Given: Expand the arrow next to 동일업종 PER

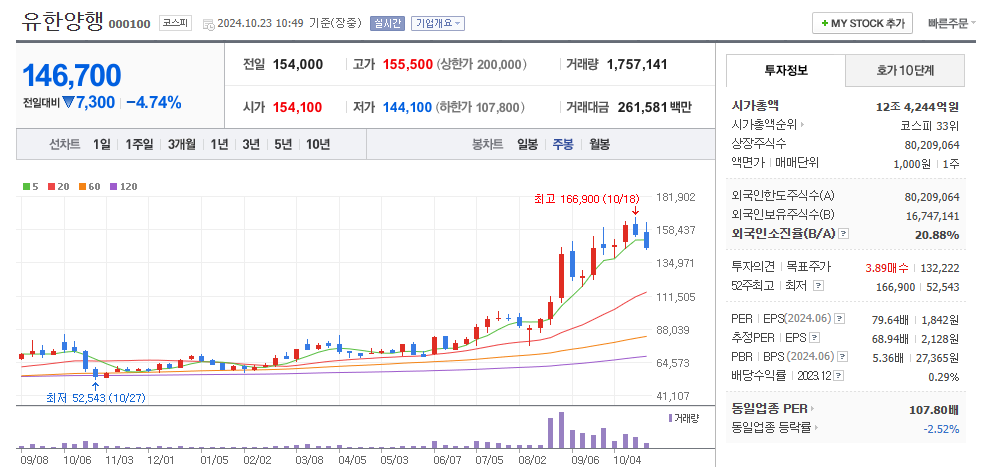Looking at the screenshot, I should pos(812,409).
